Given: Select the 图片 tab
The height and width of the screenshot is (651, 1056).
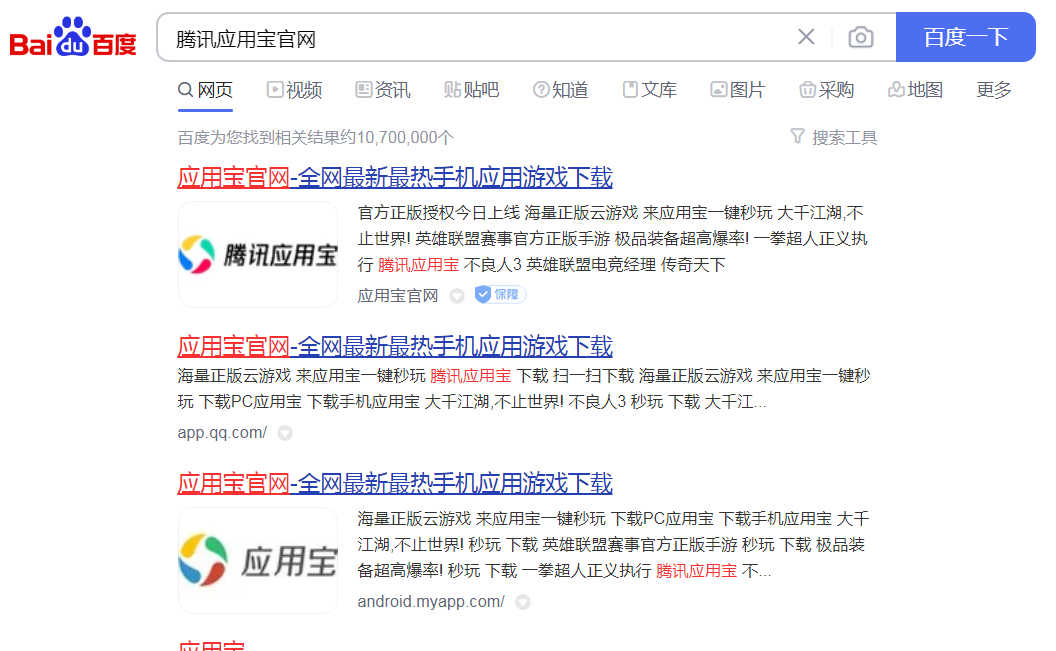Looking at the screenshot, I should click(x=737, y=90).
